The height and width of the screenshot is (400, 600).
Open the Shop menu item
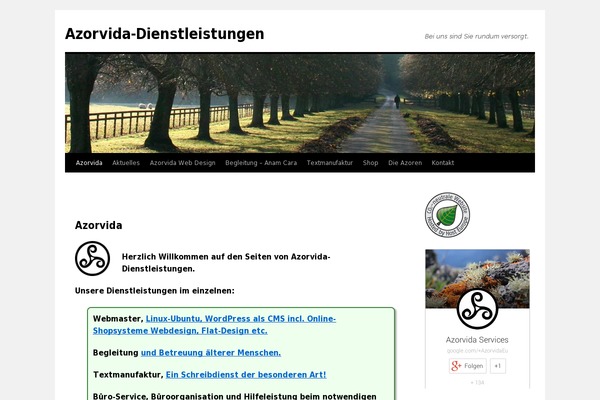click(x=370, y=163)
